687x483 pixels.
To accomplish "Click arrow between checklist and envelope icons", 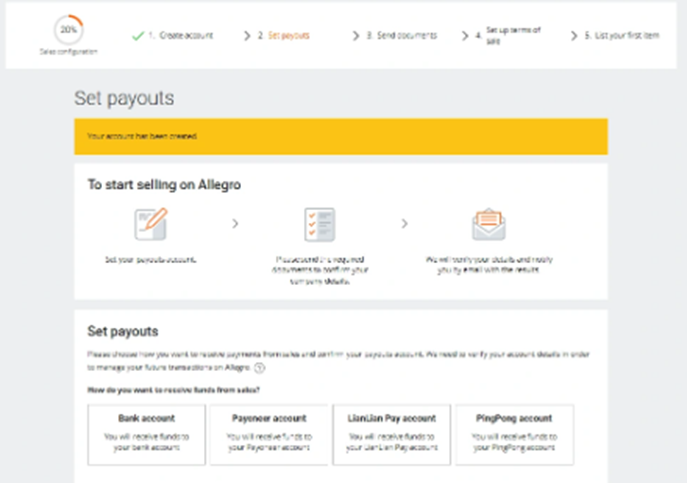I will 404,224.
